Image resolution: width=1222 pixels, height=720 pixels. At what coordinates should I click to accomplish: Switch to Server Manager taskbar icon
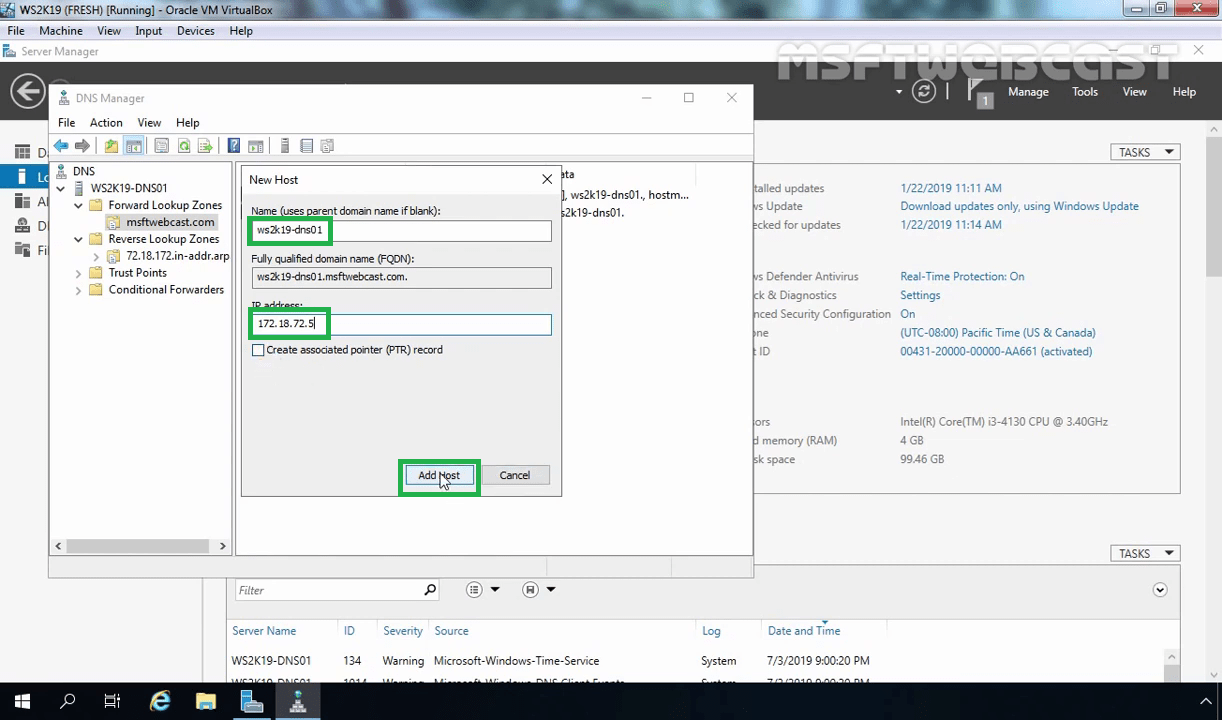tap(251, 702)
